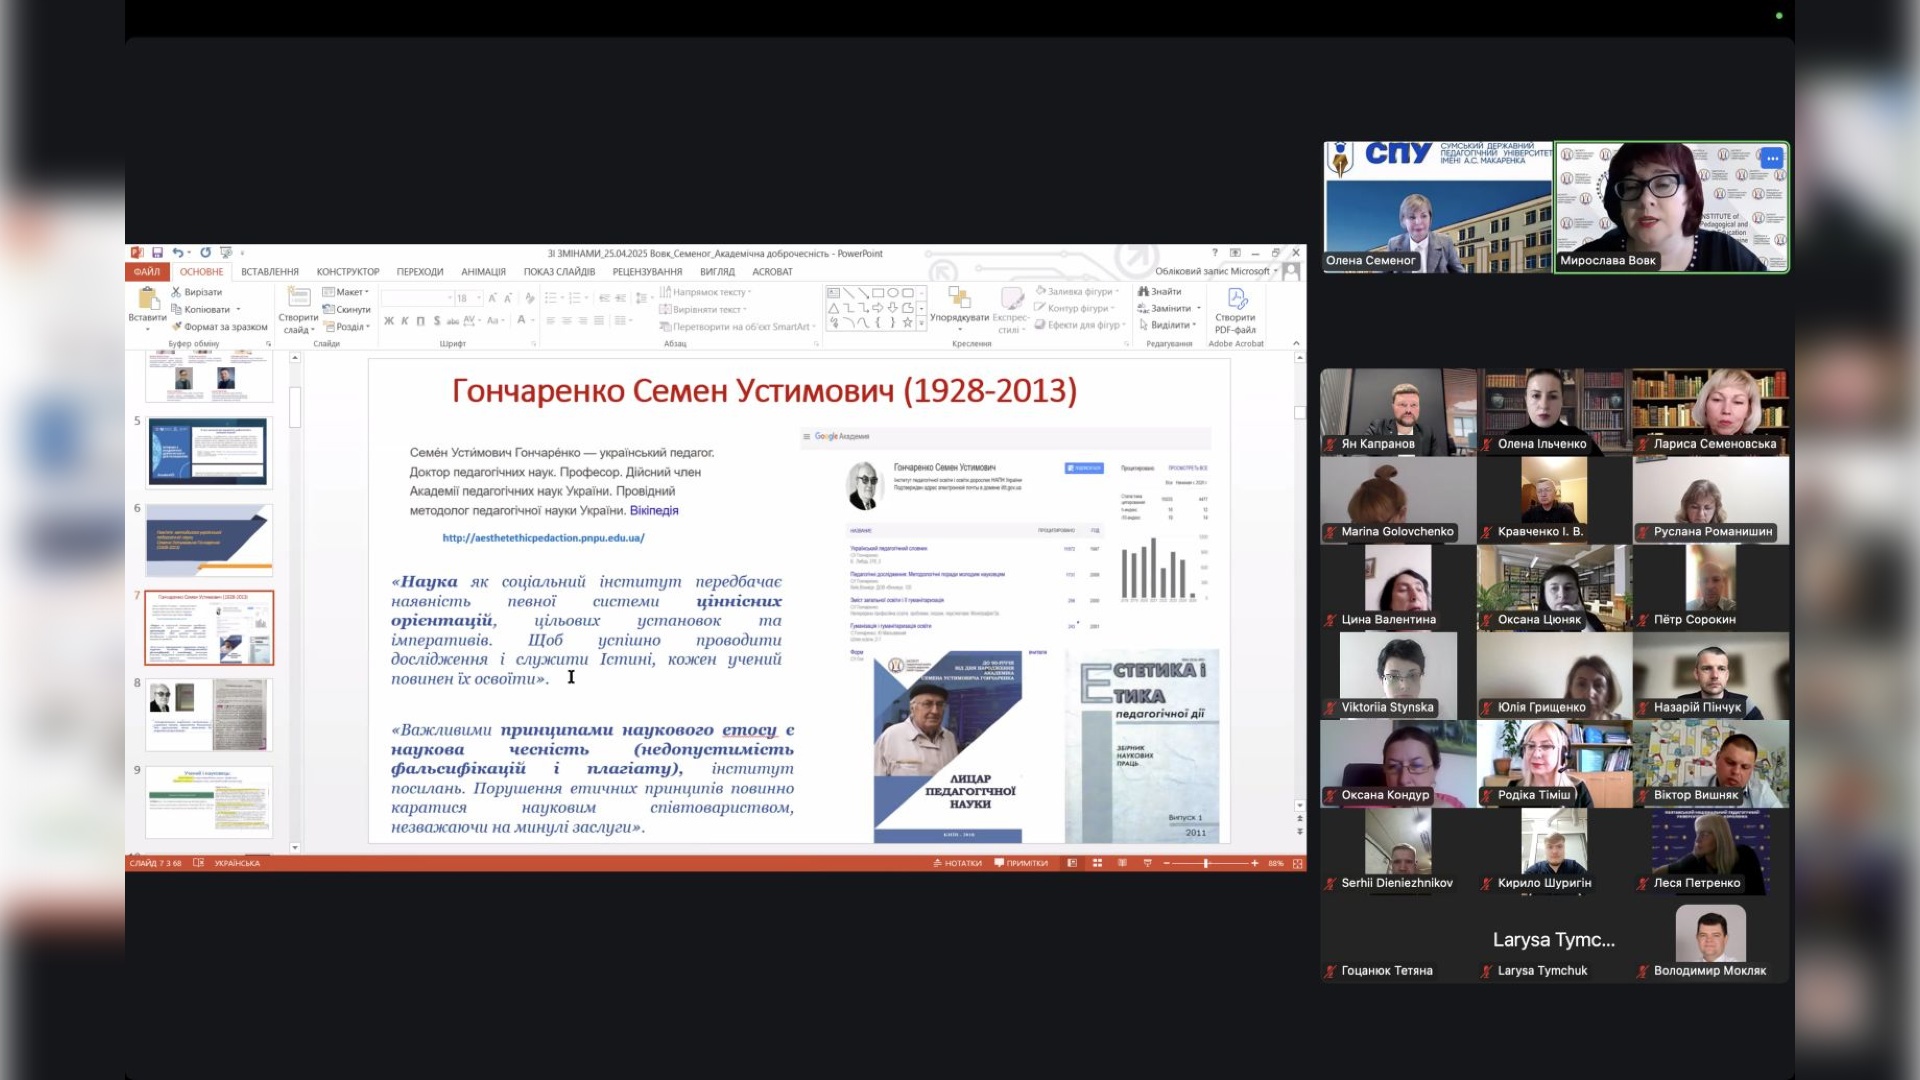
Task: Insert text box shape from shapes gallery
Action: (x=833, y=293)
